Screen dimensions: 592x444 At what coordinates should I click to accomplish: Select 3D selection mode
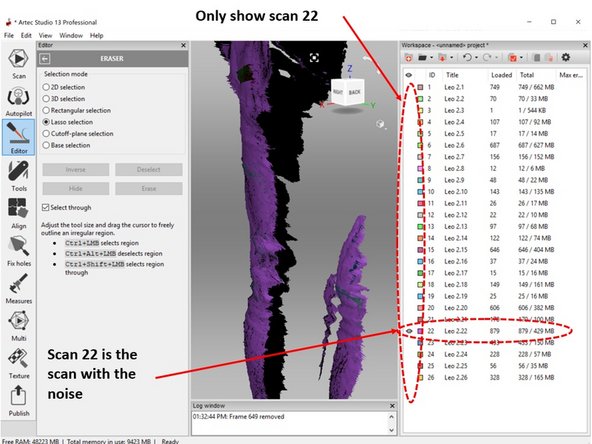(64, 99)
